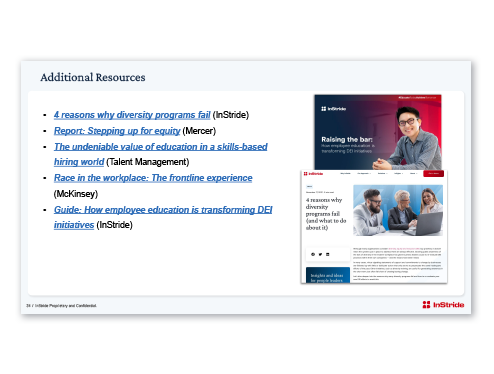Open the pink inline link in article paragraph
The height and width of the screenshot is (374, 494).
click(404, 249)
